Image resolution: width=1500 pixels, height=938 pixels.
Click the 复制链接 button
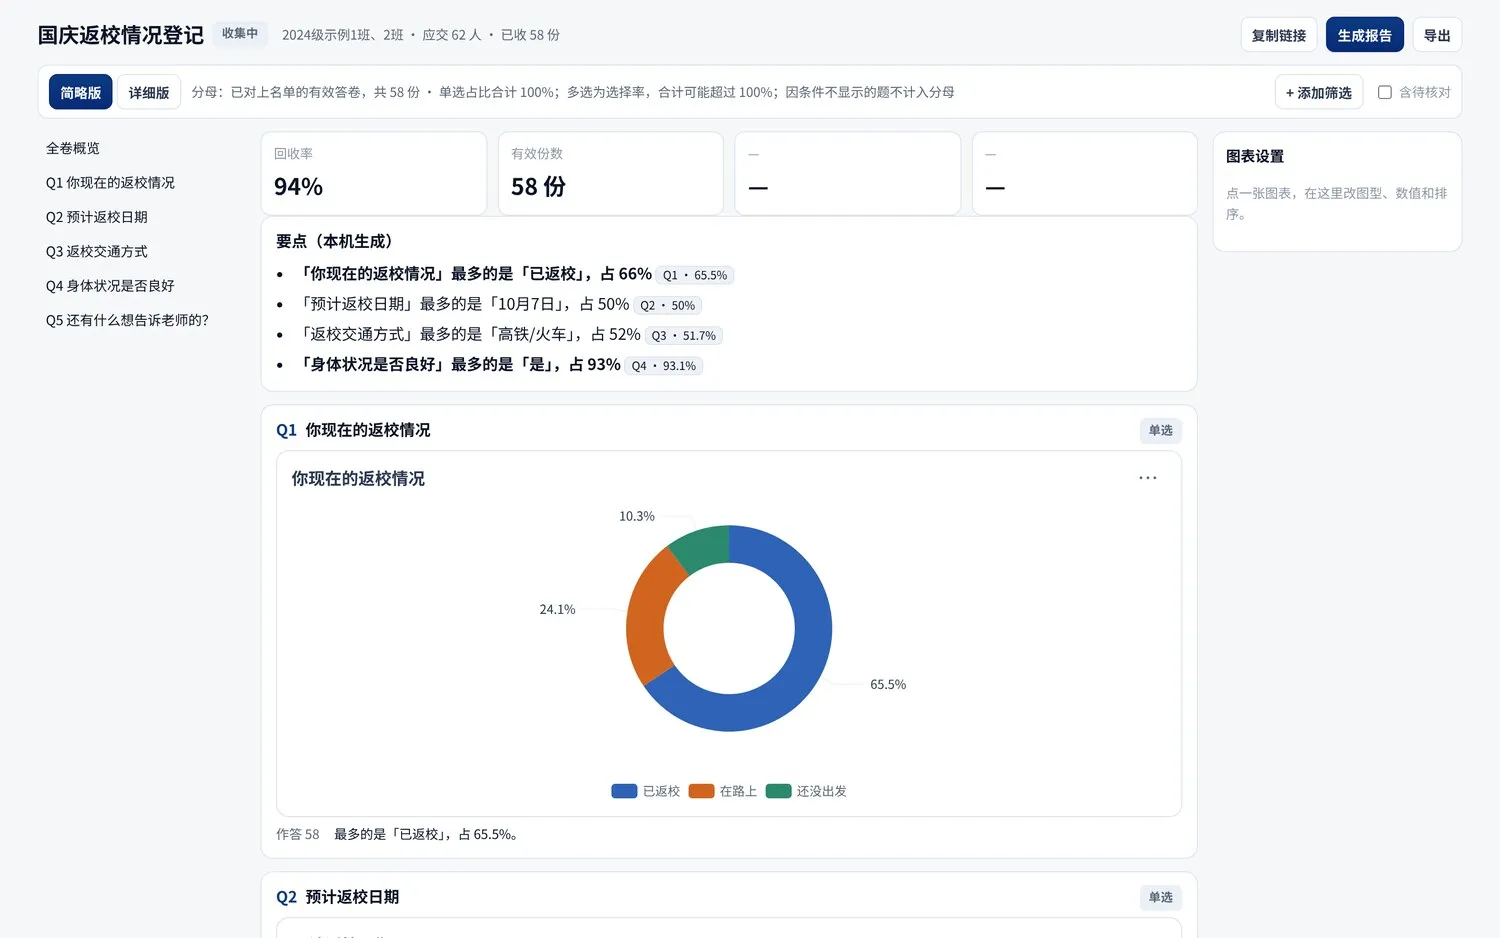tap(1279, 35)
